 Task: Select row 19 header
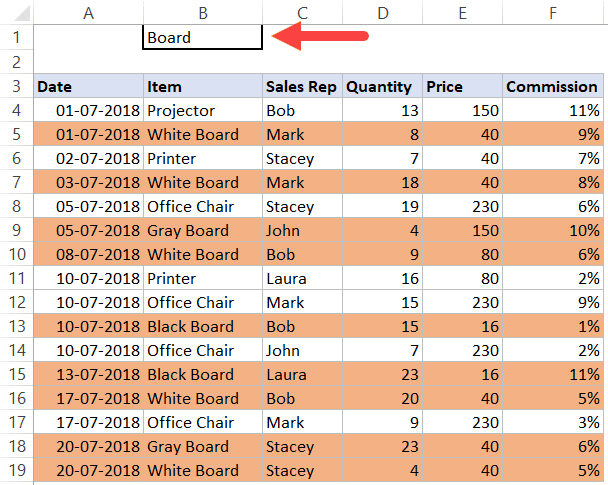[x=16, y=470]
